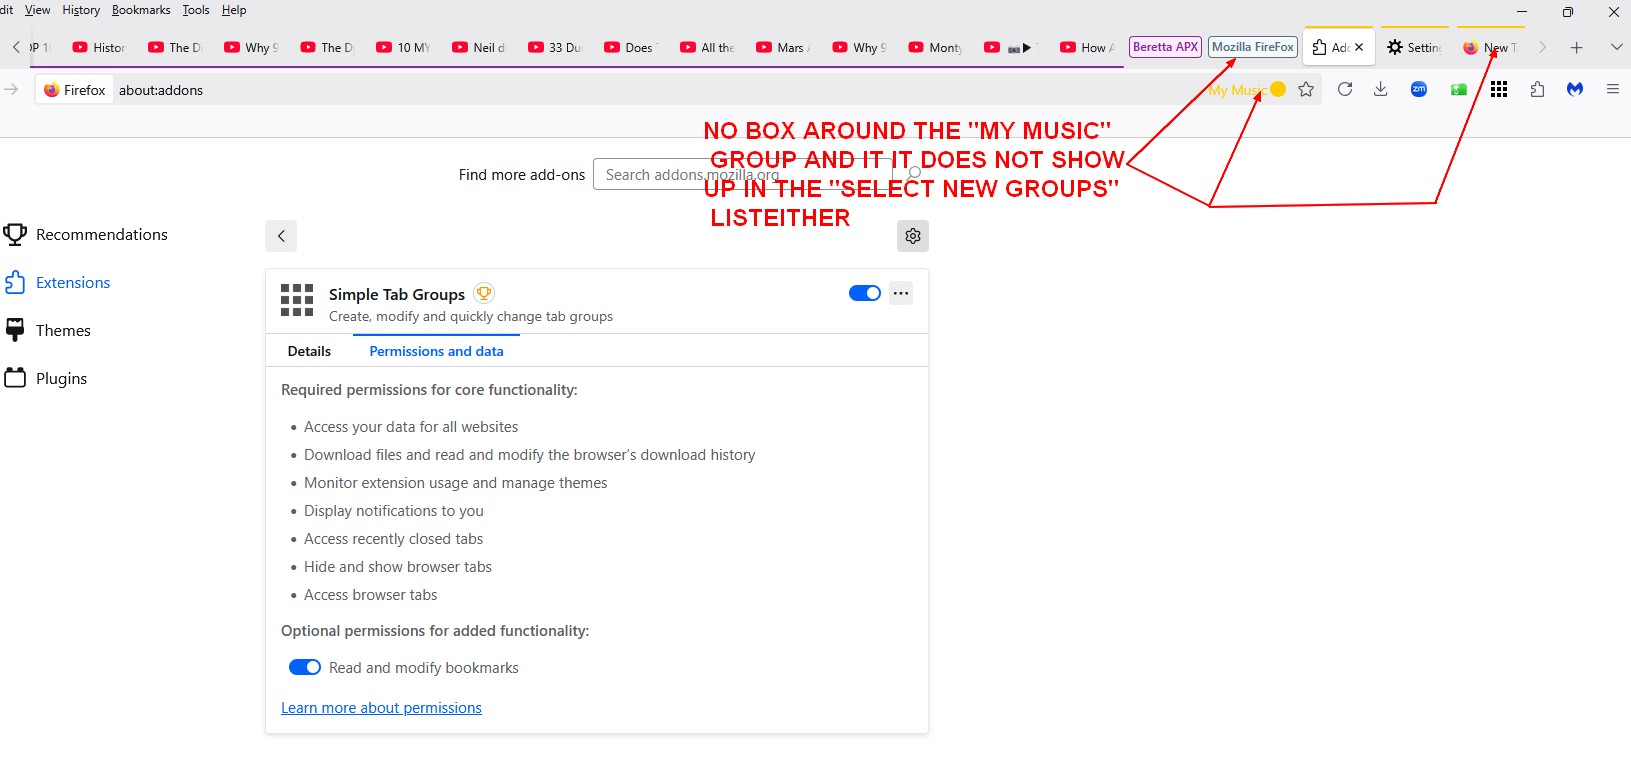This screenshot has height=782, width=1631.
Task: Open the View menu
Action: coord(37,10)
